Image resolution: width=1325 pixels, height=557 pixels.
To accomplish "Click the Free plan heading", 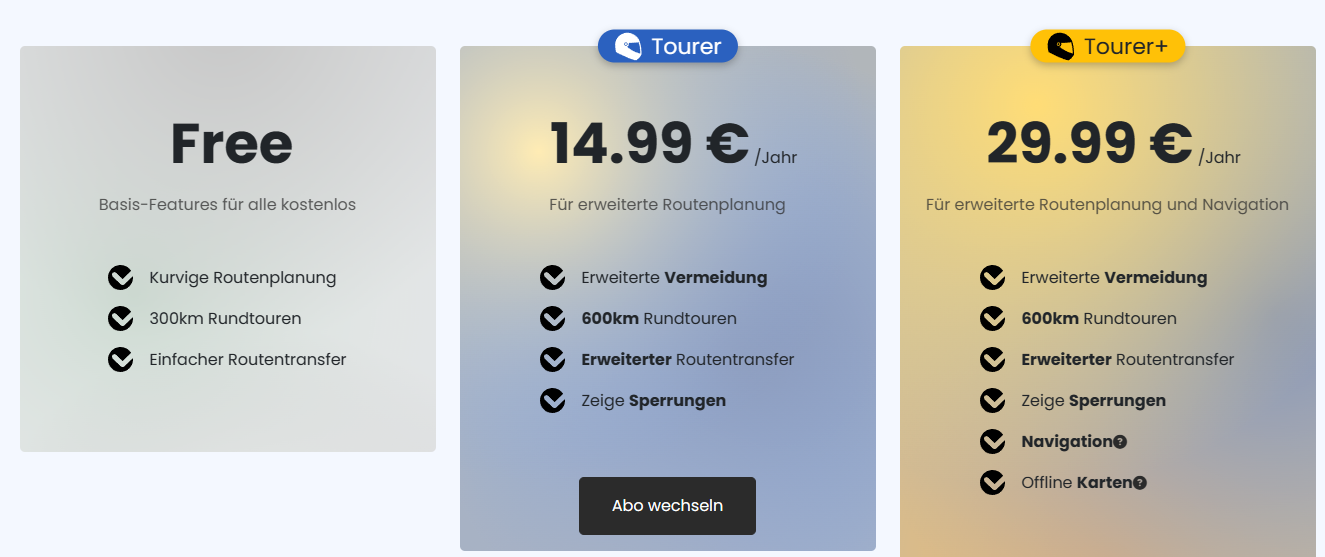I will click(231, 144).
